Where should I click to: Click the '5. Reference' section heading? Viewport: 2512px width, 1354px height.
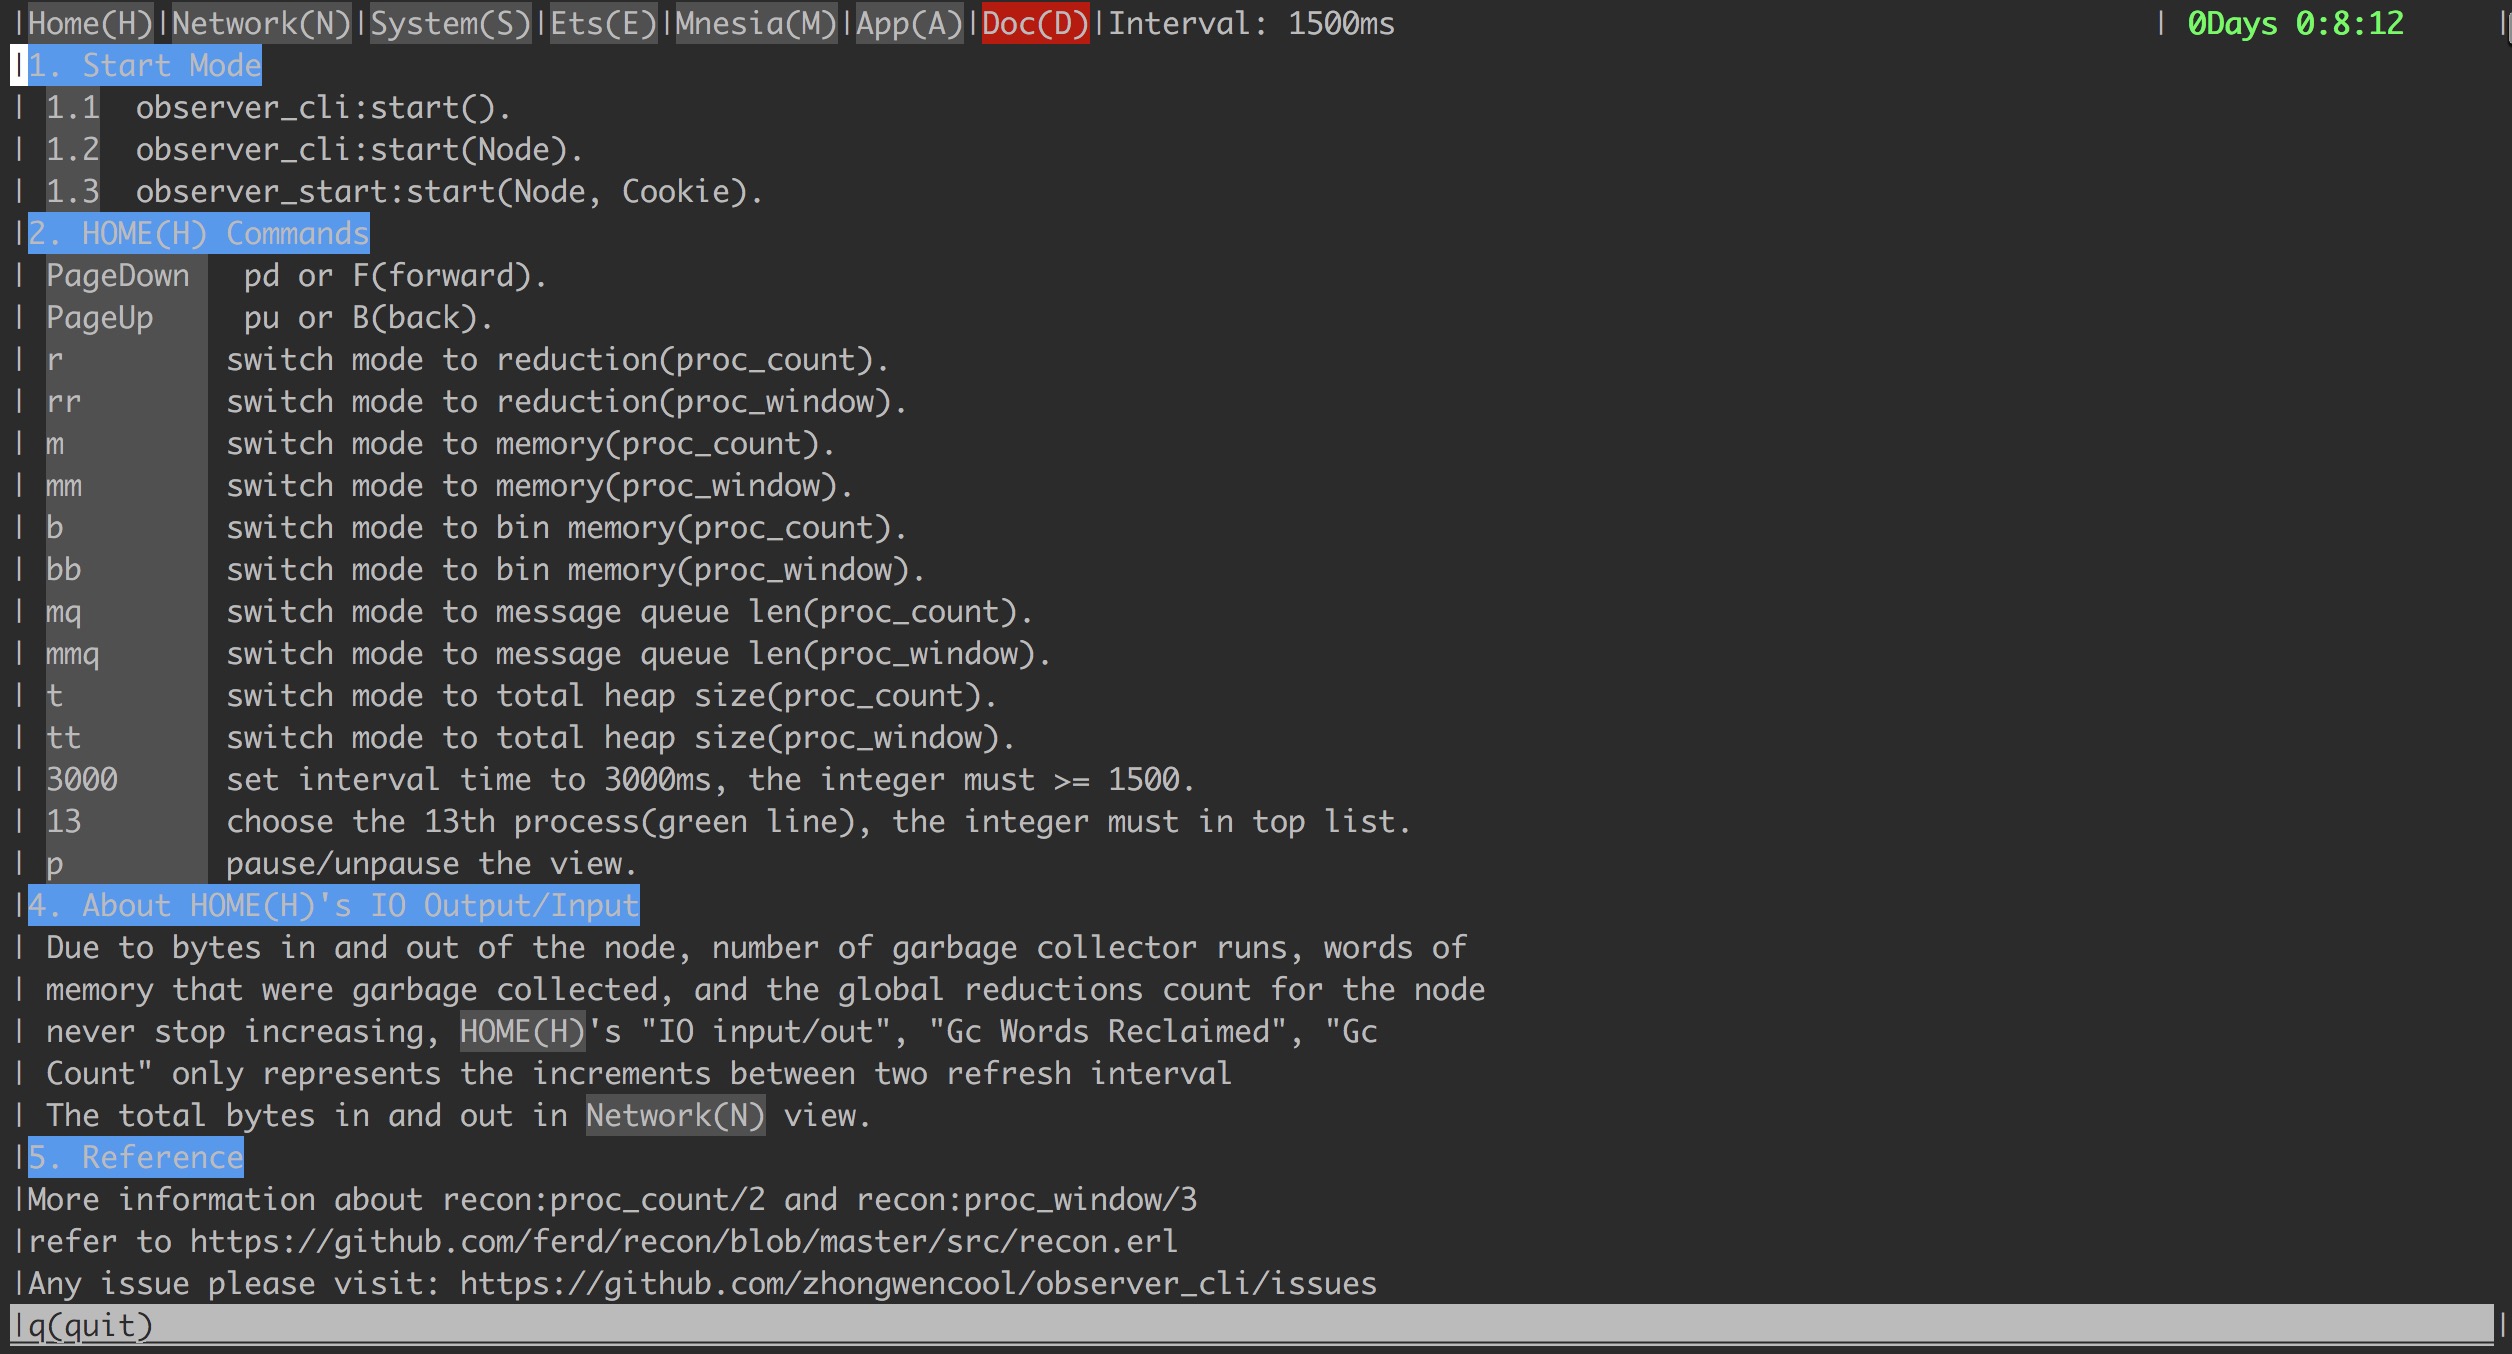coord(135,1157)
